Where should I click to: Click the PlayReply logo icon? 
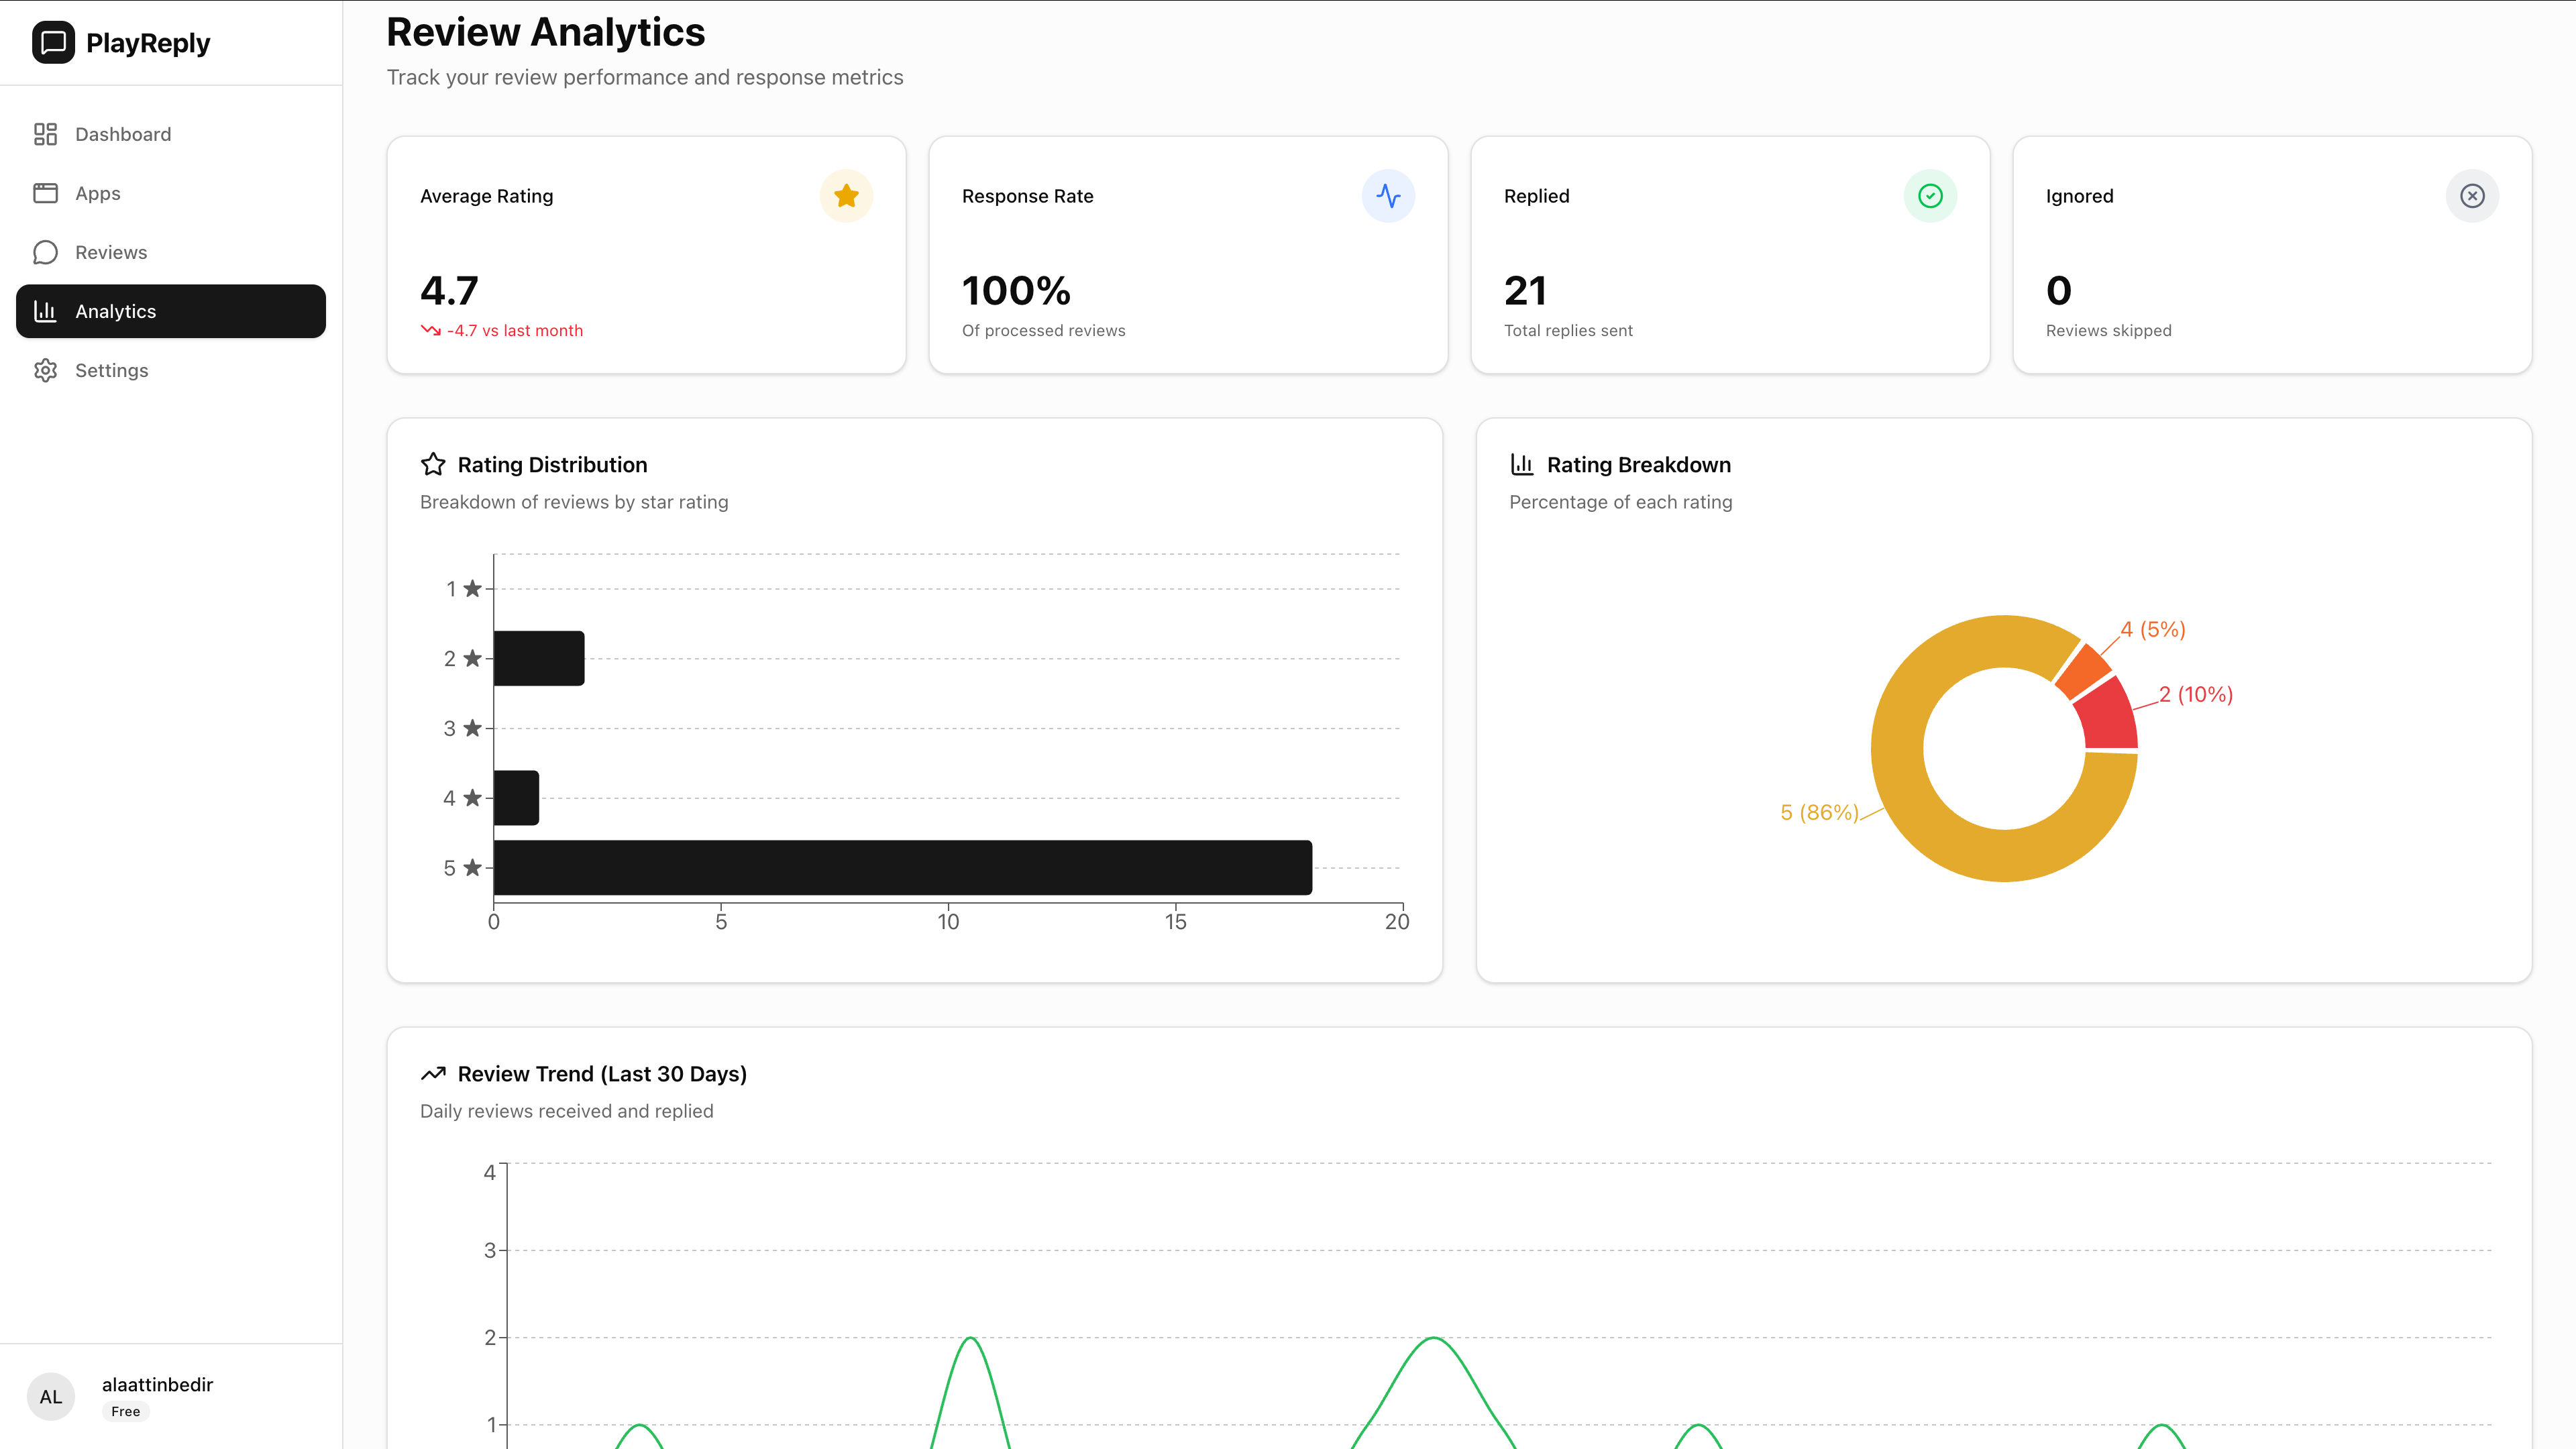pos(53,42)
